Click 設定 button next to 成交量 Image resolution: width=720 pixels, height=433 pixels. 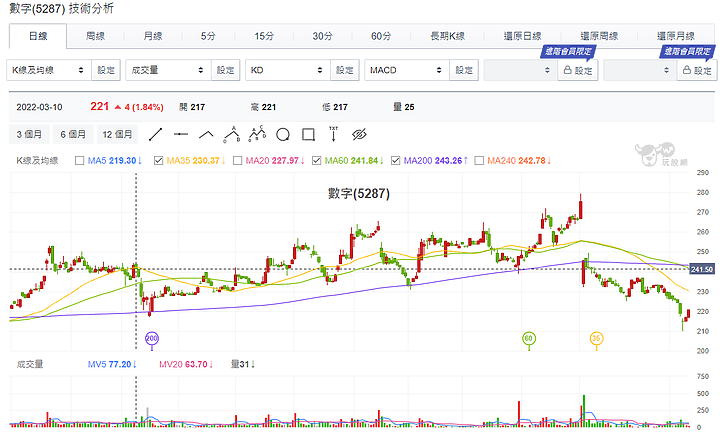click(225, 70)
